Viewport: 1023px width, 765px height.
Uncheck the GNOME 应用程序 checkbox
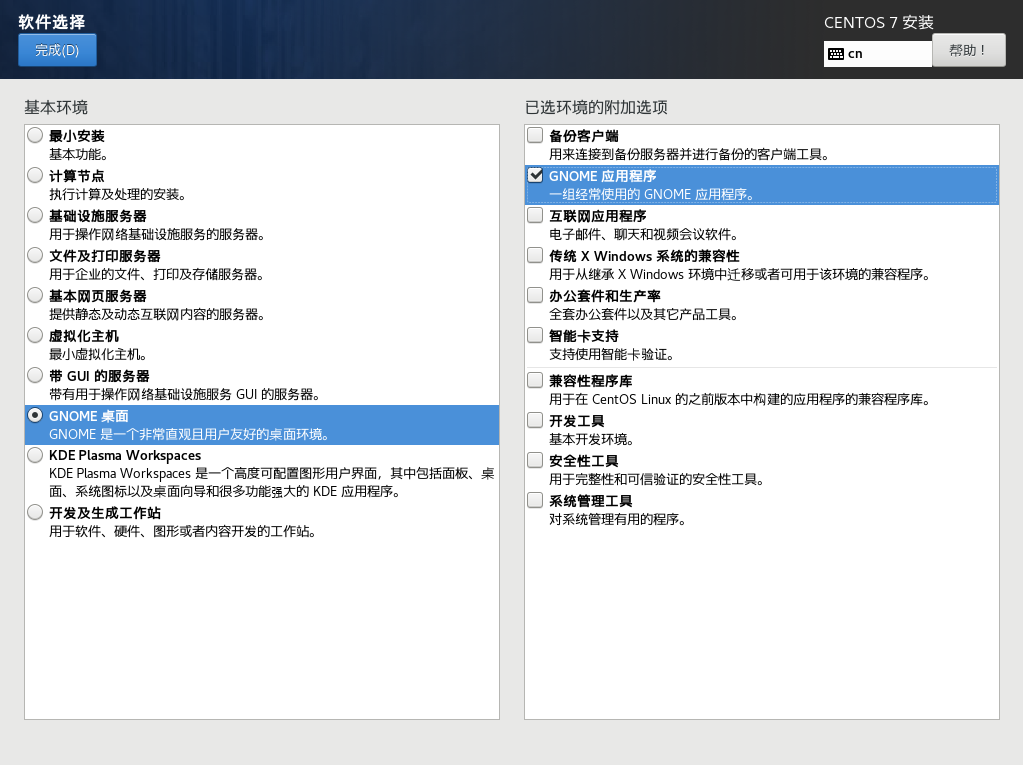[535, 175]
